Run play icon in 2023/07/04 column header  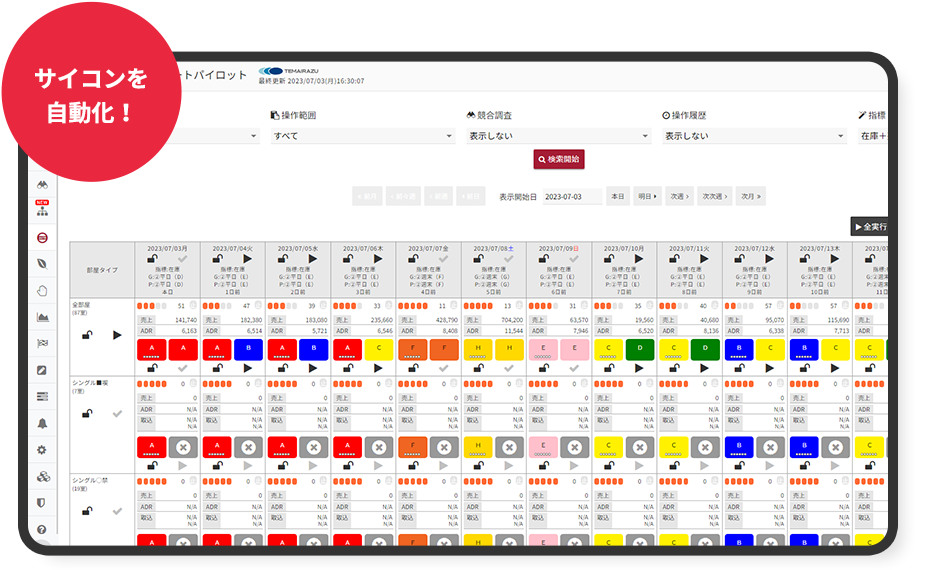point(247,259)
